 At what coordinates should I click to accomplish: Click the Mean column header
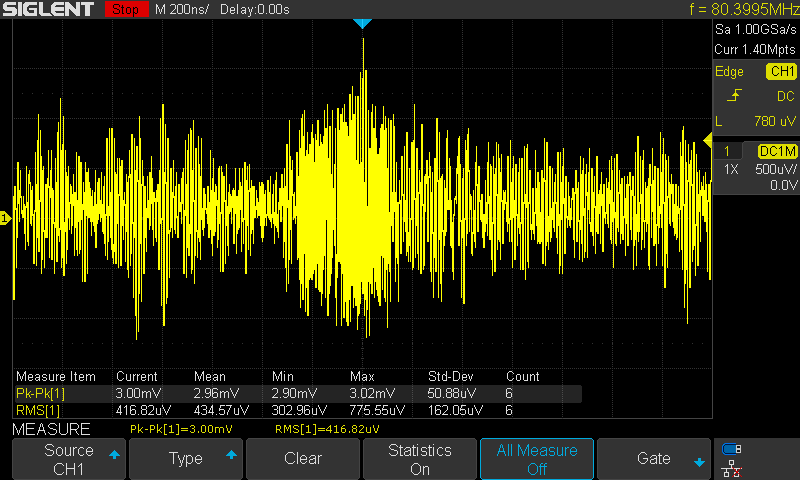coord(210,376)
